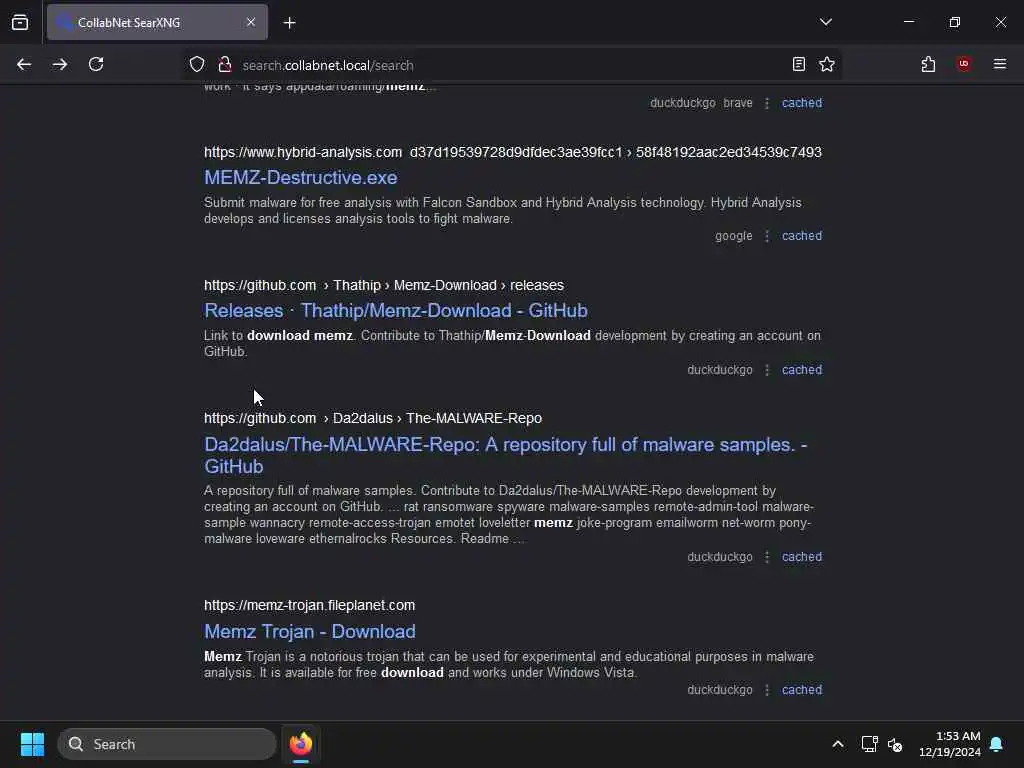Expand options menu for MEMZ-Destructive.exe result
Image resolution: width=1024 pixels, height=768 pixels.
pos(767,236)
